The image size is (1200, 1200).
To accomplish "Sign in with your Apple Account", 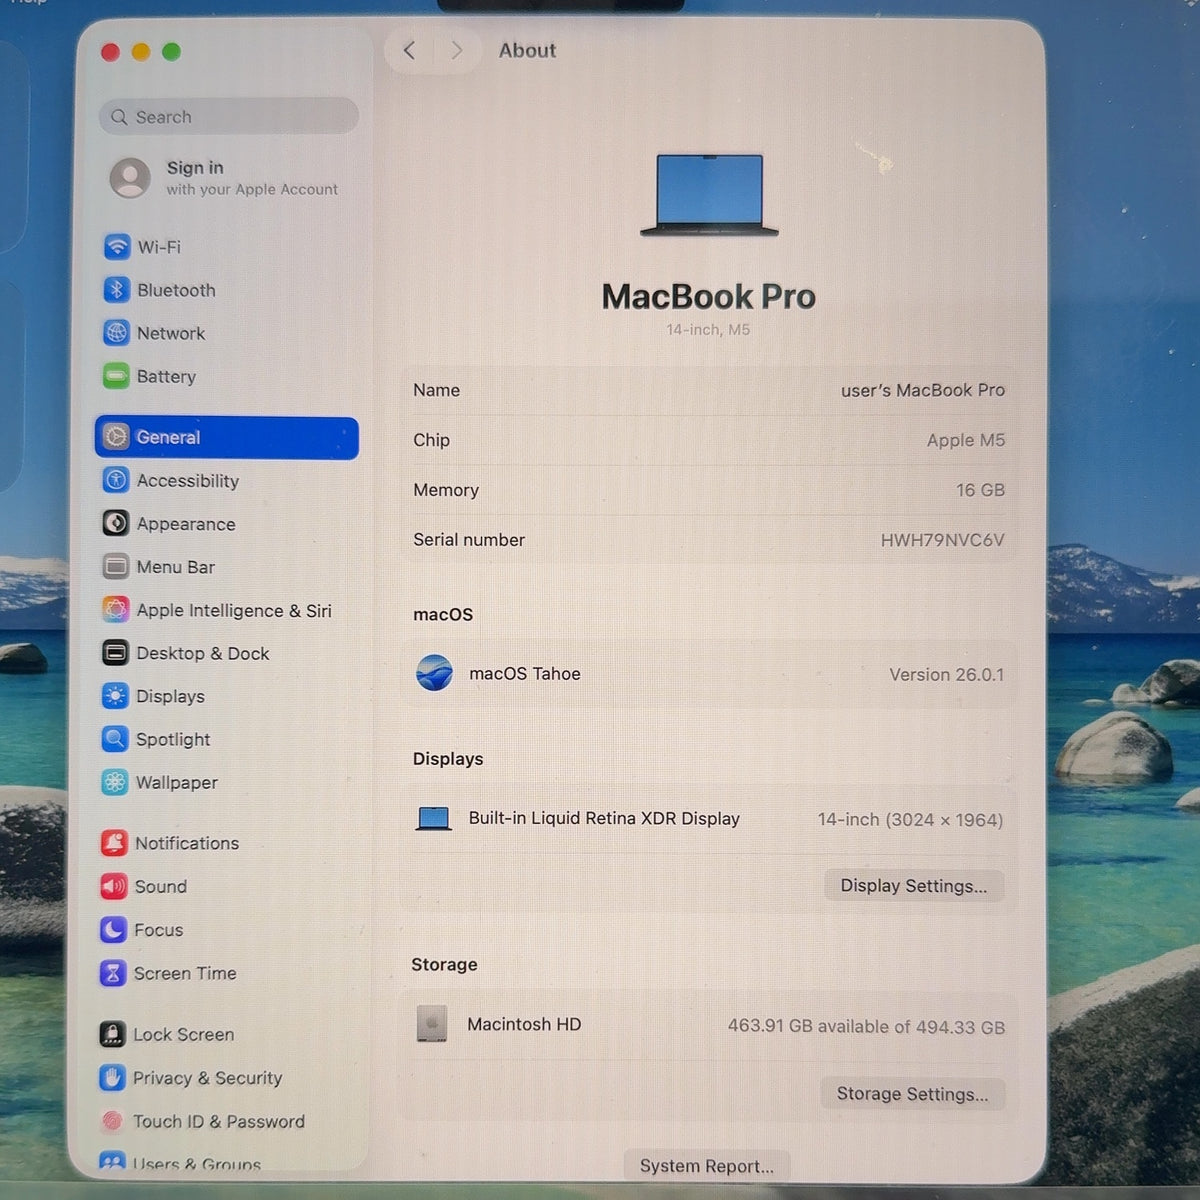I will point(226,178).
